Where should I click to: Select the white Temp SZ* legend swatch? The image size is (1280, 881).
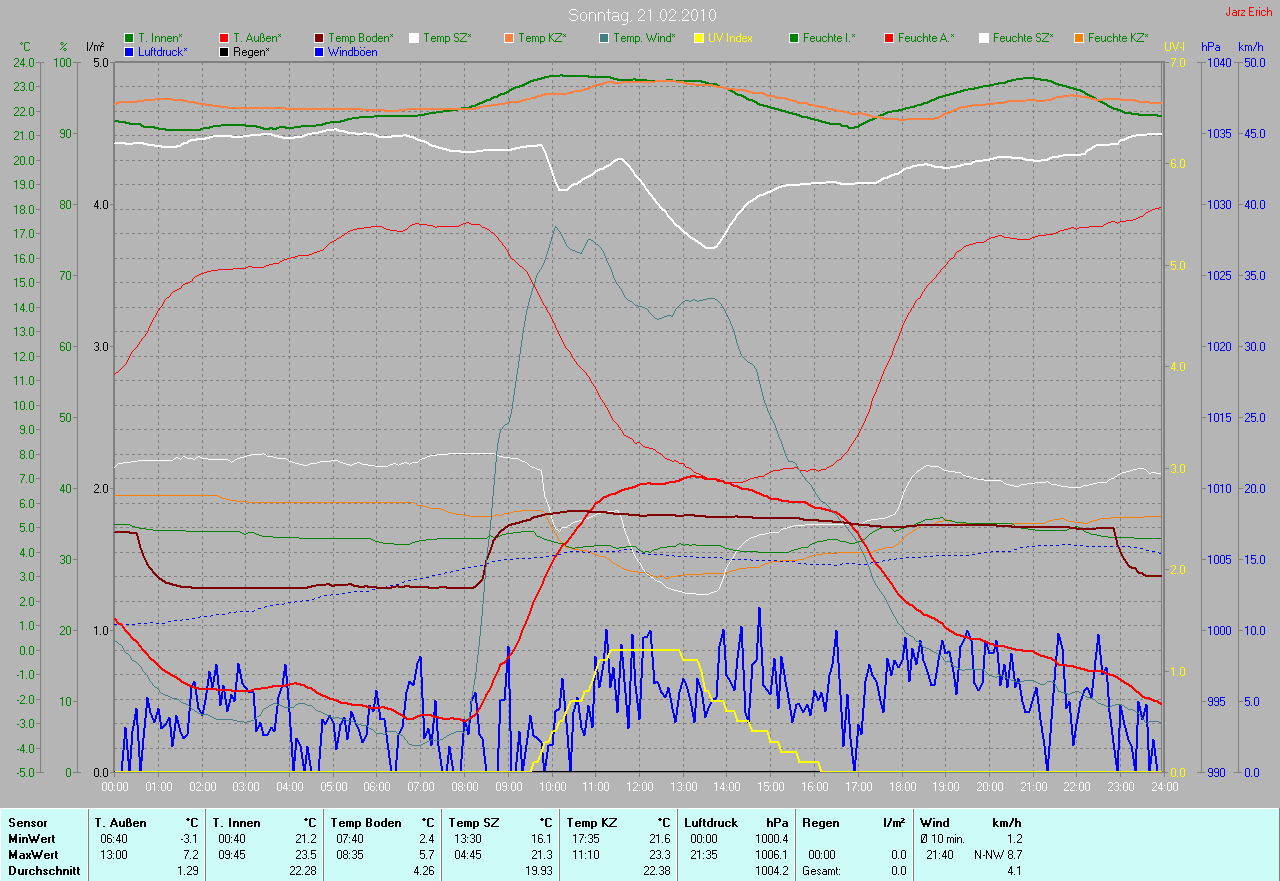coord(414,38)
